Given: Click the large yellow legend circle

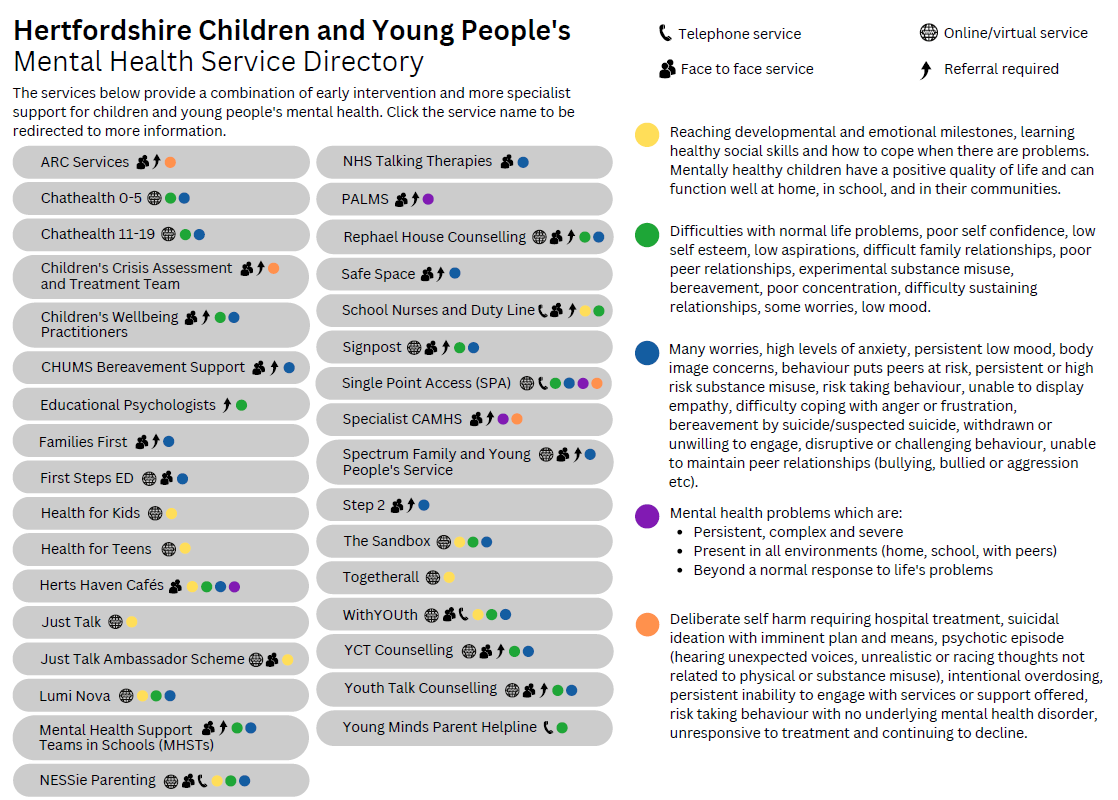Looking at the screenshot, I should tap(647, 134).
